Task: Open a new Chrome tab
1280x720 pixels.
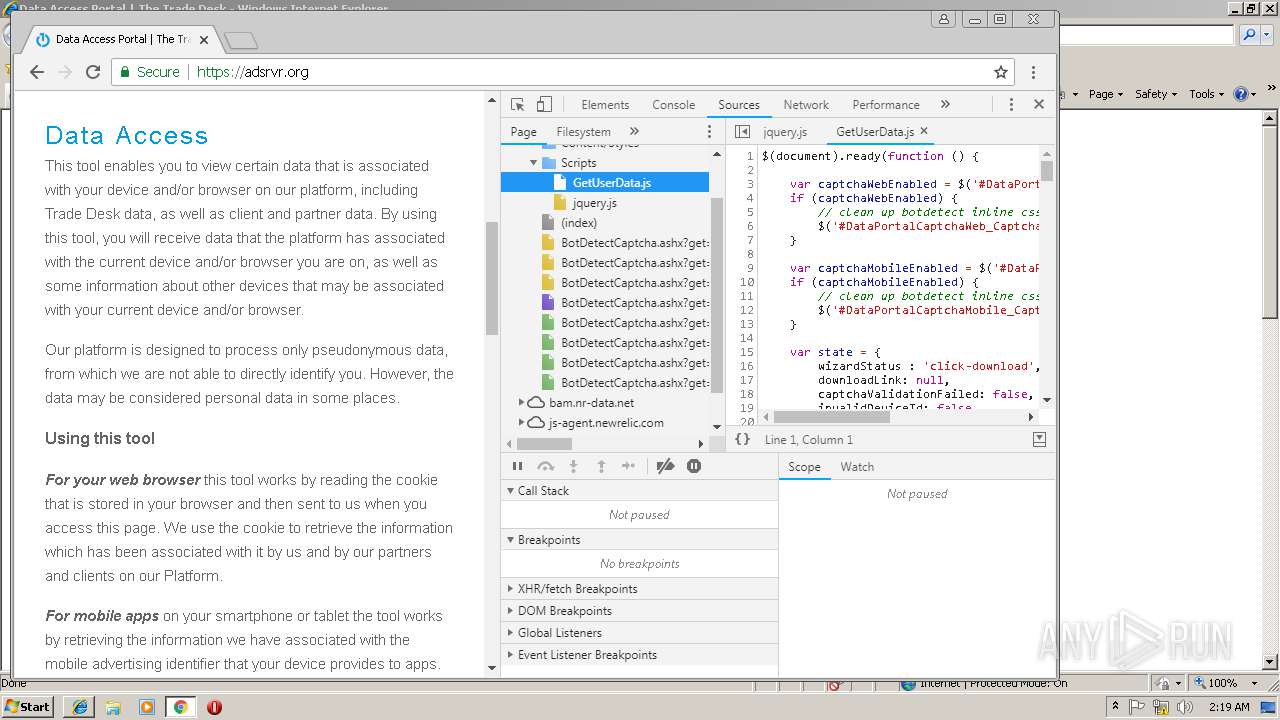Action: (241, 41)
